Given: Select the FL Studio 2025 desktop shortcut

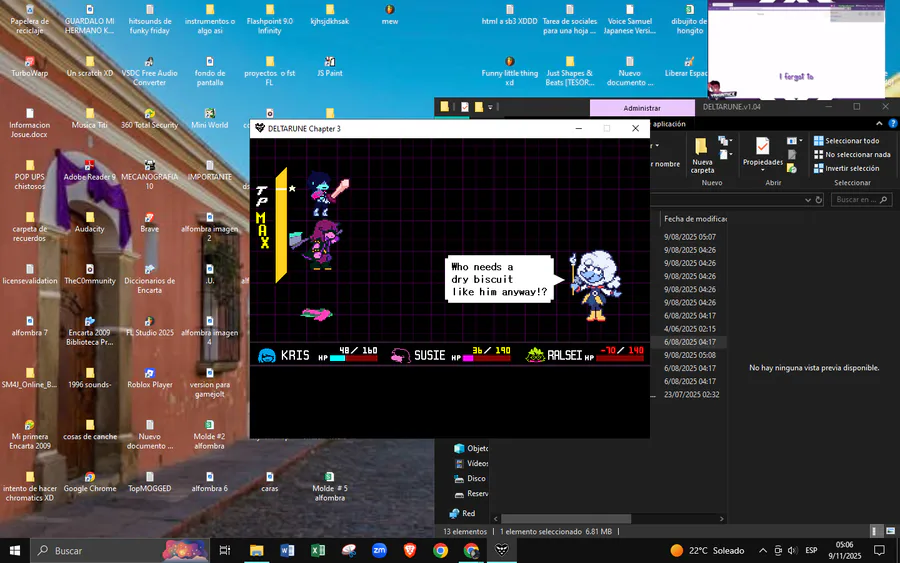Looking at the screenshot, I should (149, 326).
